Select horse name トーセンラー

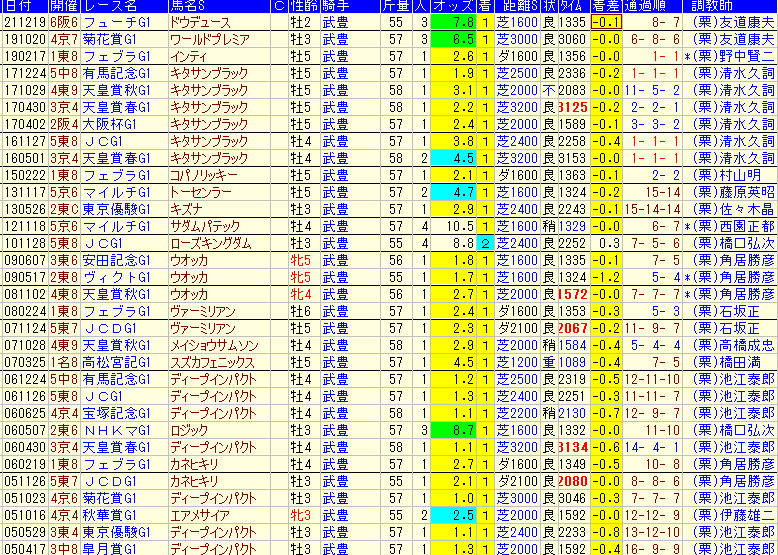tap(200, 192)
